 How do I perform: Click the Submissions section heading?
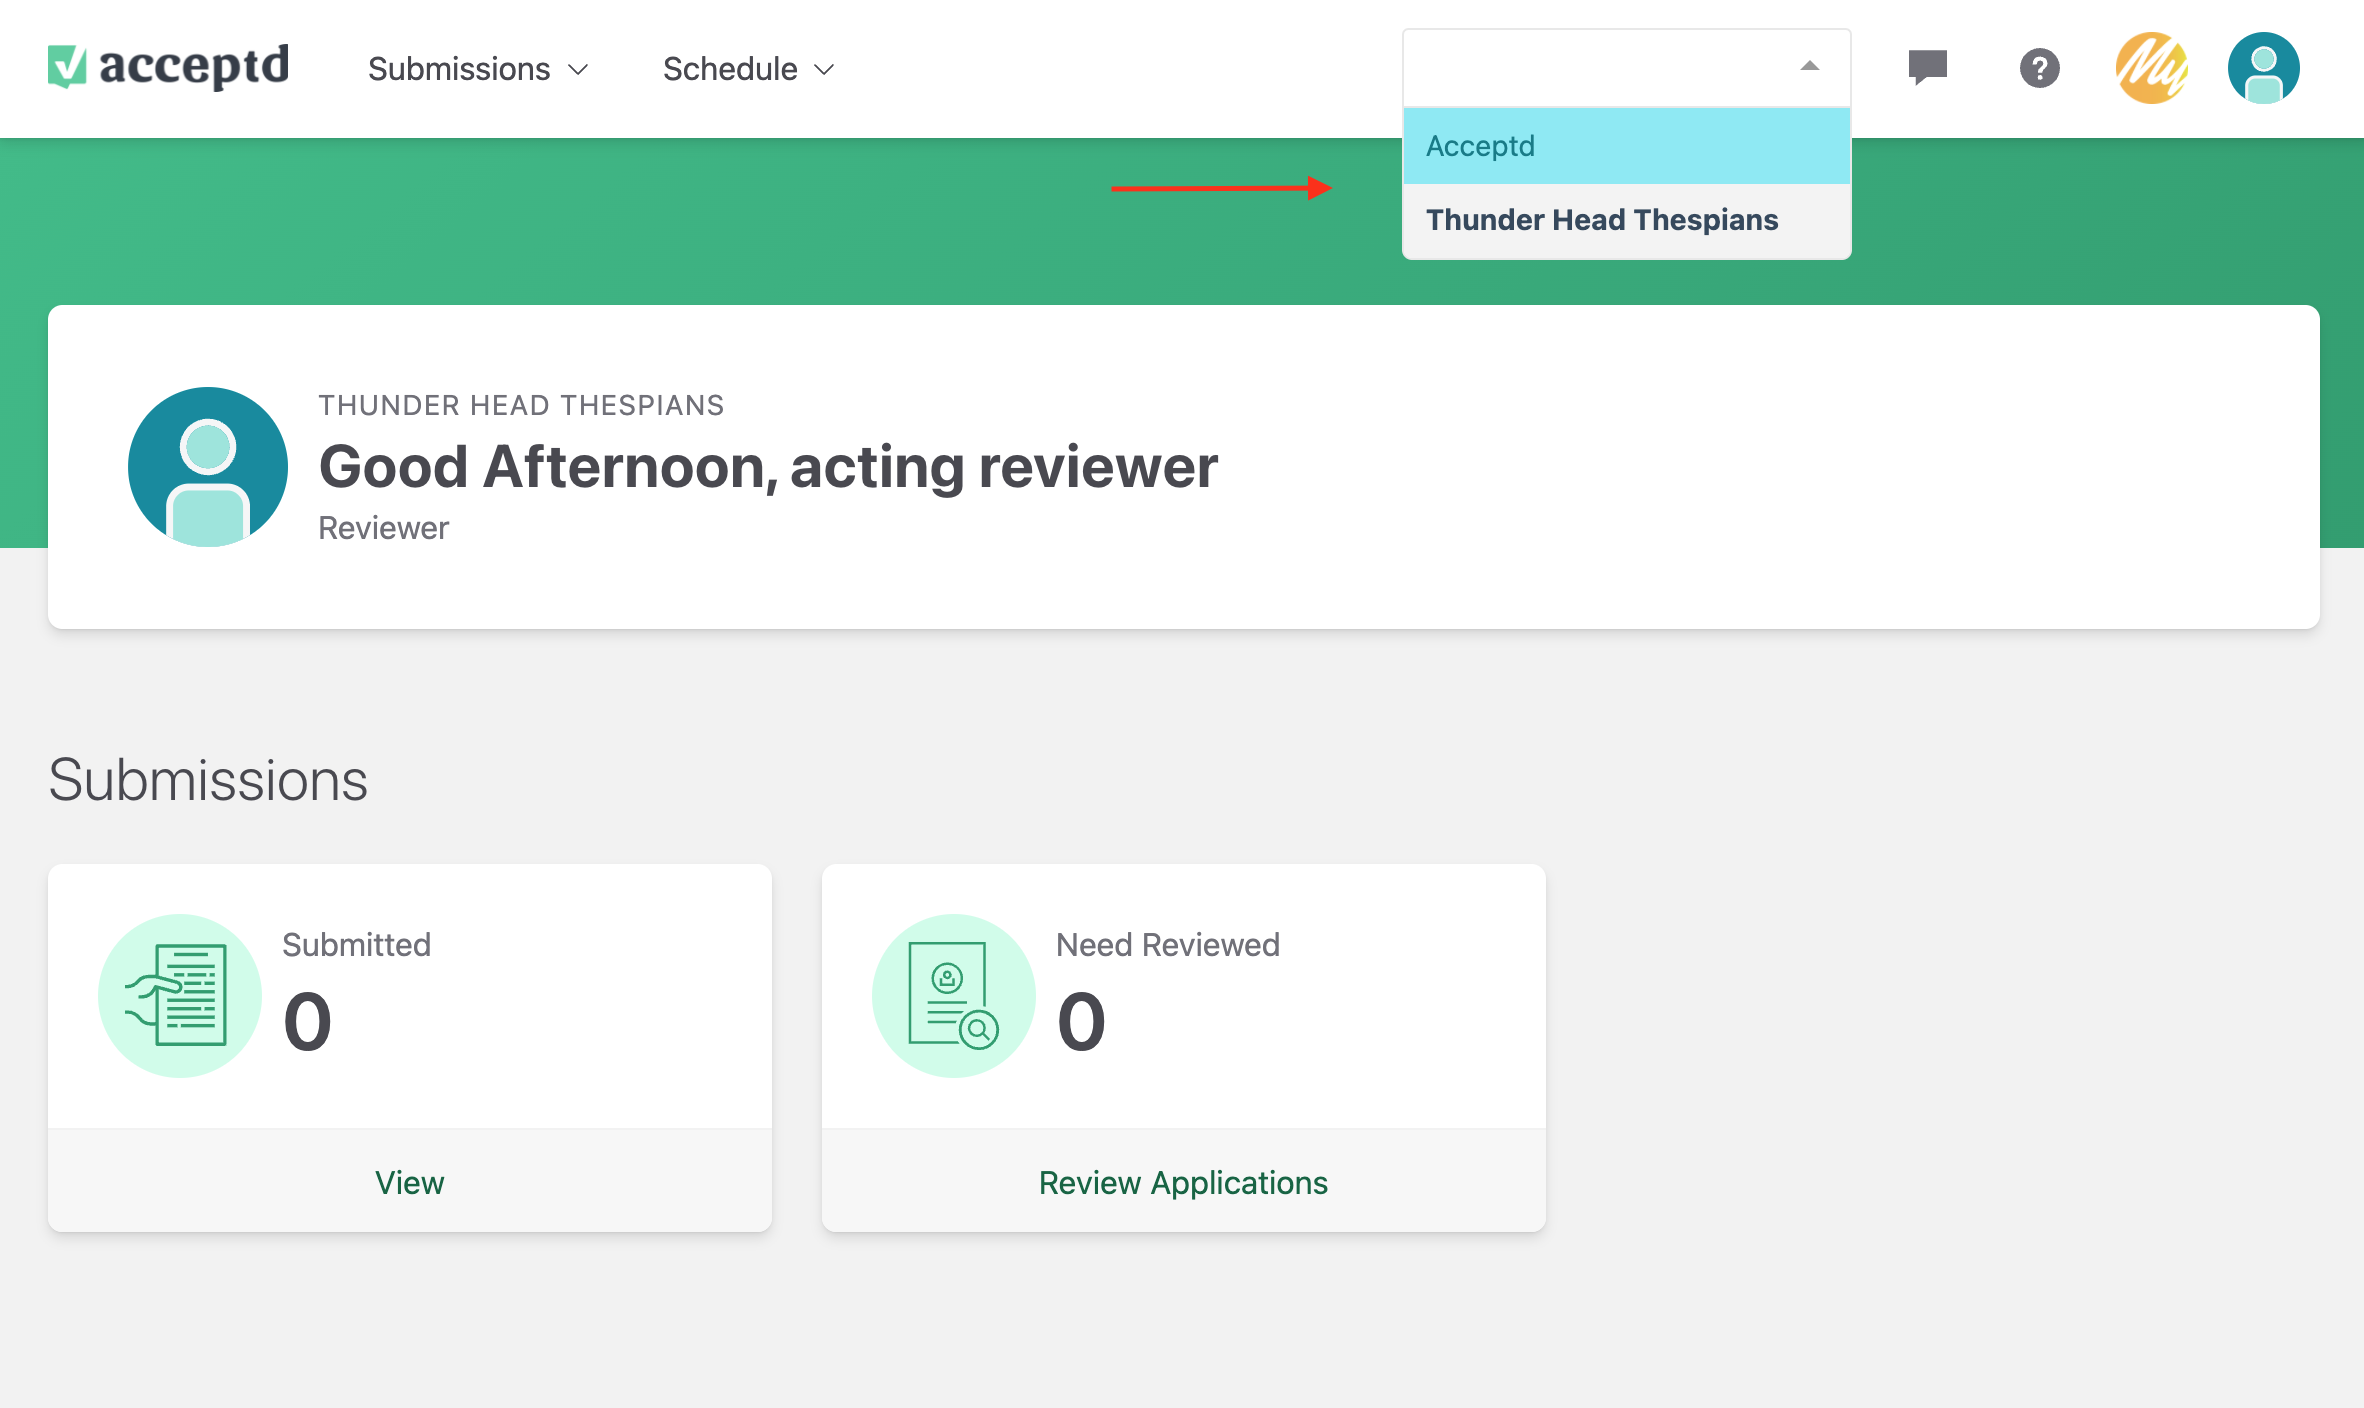point(208,780)
